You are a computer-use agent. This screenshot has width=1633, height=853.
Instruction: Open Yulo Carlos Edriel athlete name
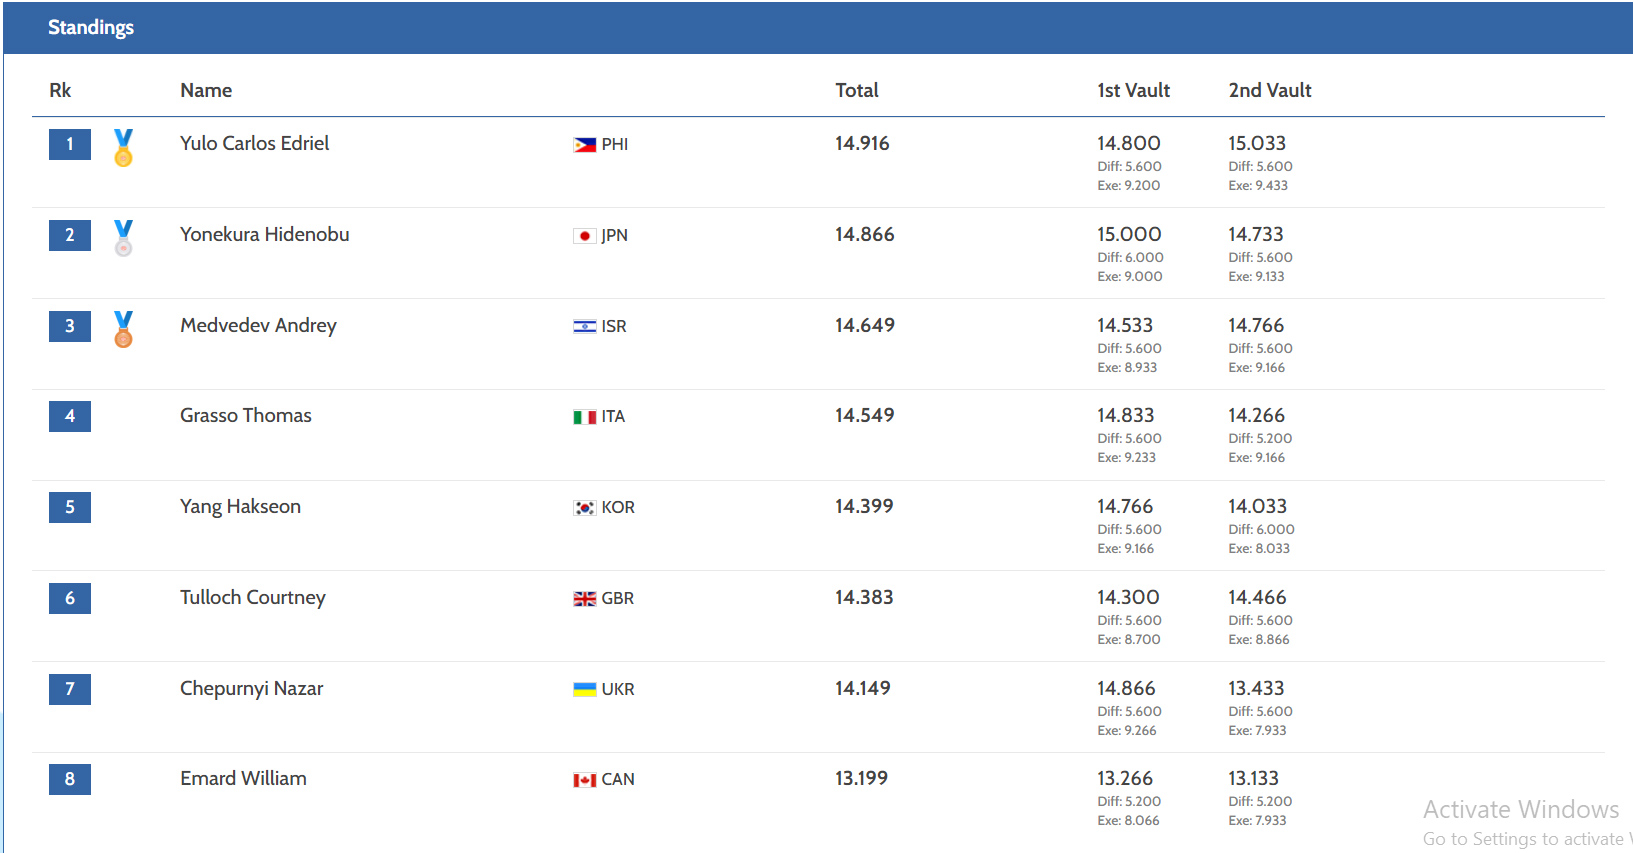point(255,143)
